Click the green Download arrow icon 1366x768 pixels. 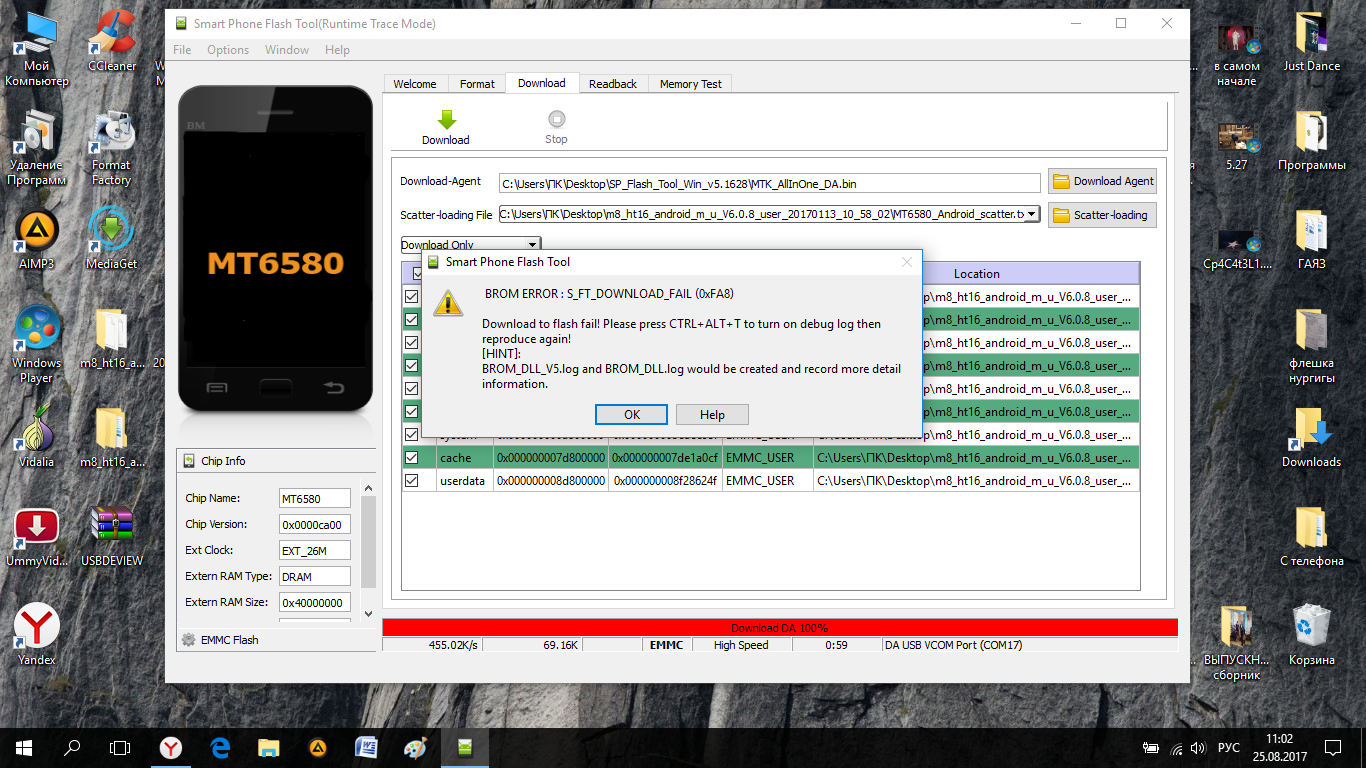tap(446, 119)
